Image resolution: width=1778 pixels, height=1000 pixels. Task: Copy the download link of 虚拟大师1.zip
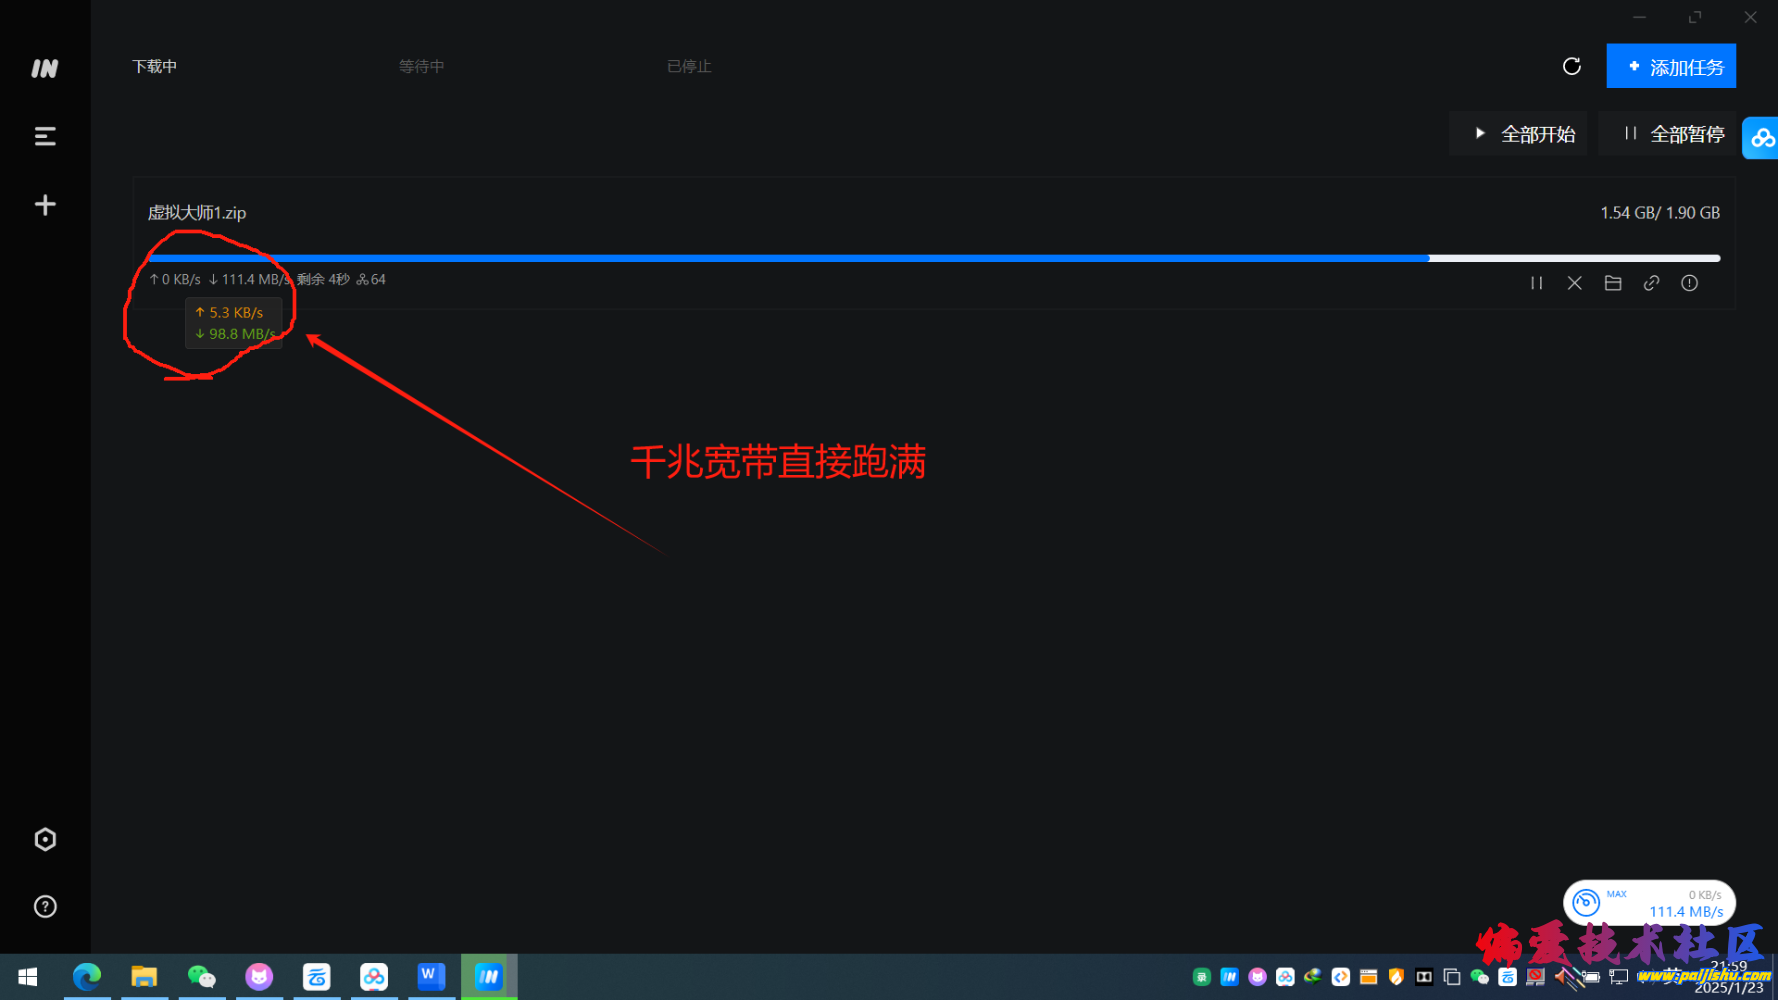[x=1651, y=283]
